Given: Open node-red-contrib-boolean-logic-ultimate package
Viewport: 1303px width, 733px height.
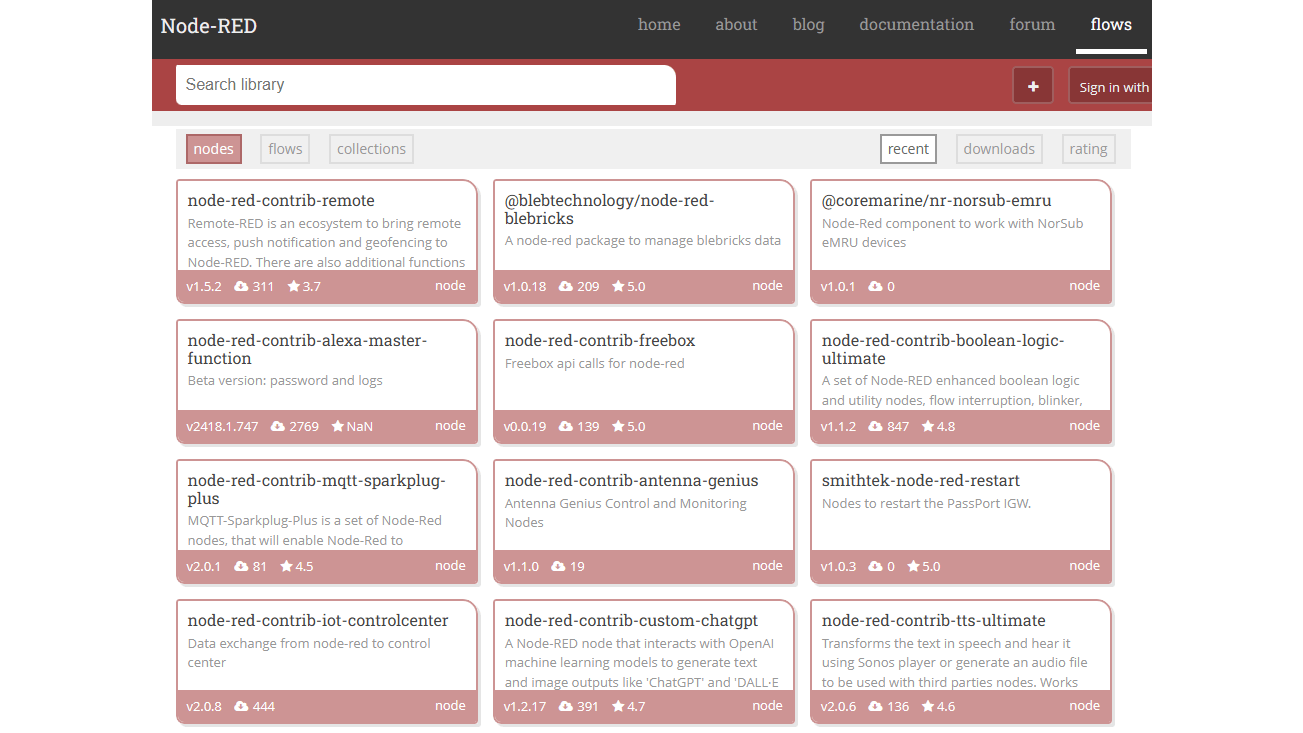Looking at the screenshot, I should (x=943, y=350).
